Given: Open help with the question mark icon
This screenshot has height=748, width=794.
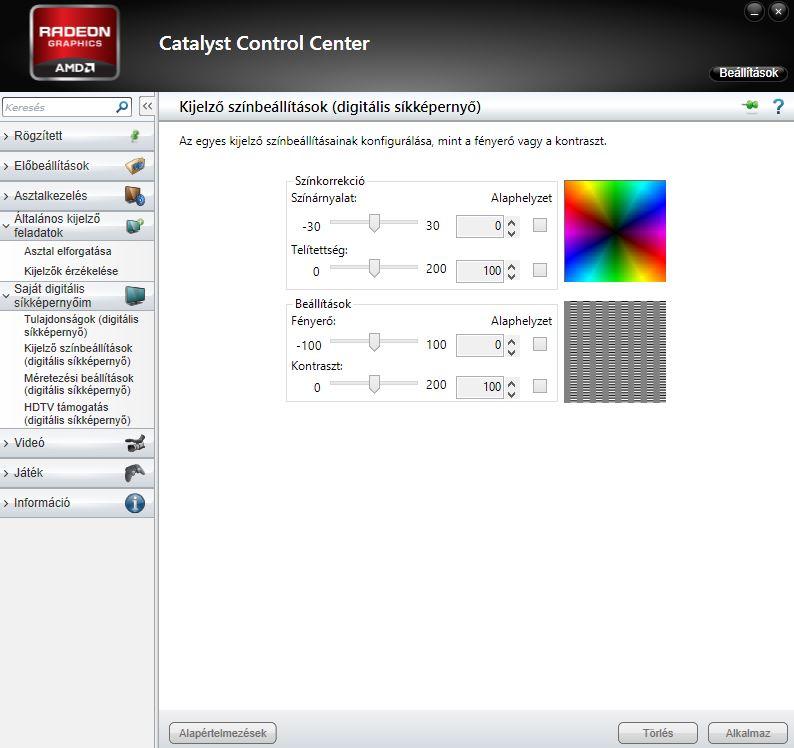Looking at the screenshot, I should (x=778, y=106).
